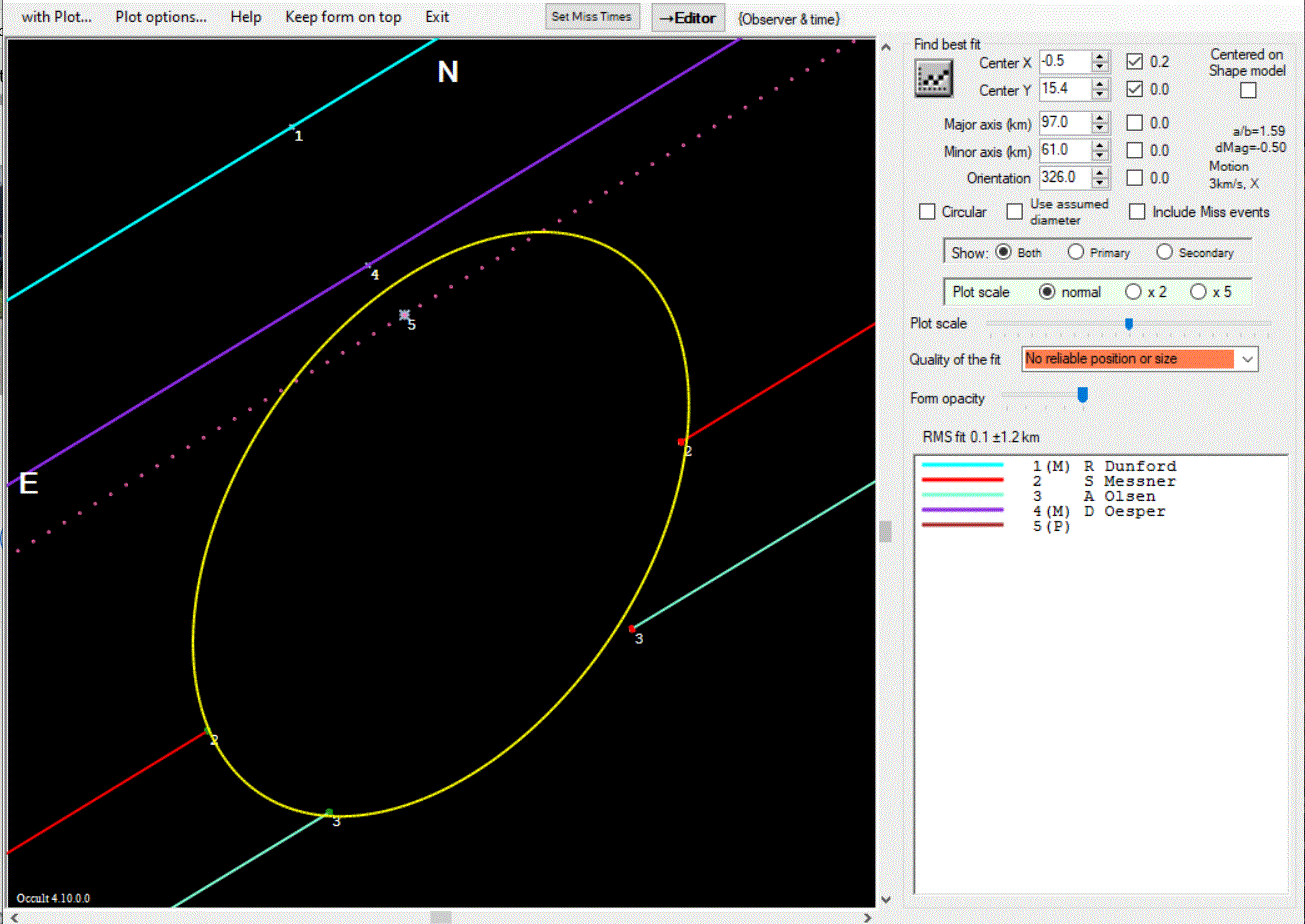Click the Exit menu item
Viewport: 1305px width, 924px height.
pyautogui.click(x=437, y=17)
